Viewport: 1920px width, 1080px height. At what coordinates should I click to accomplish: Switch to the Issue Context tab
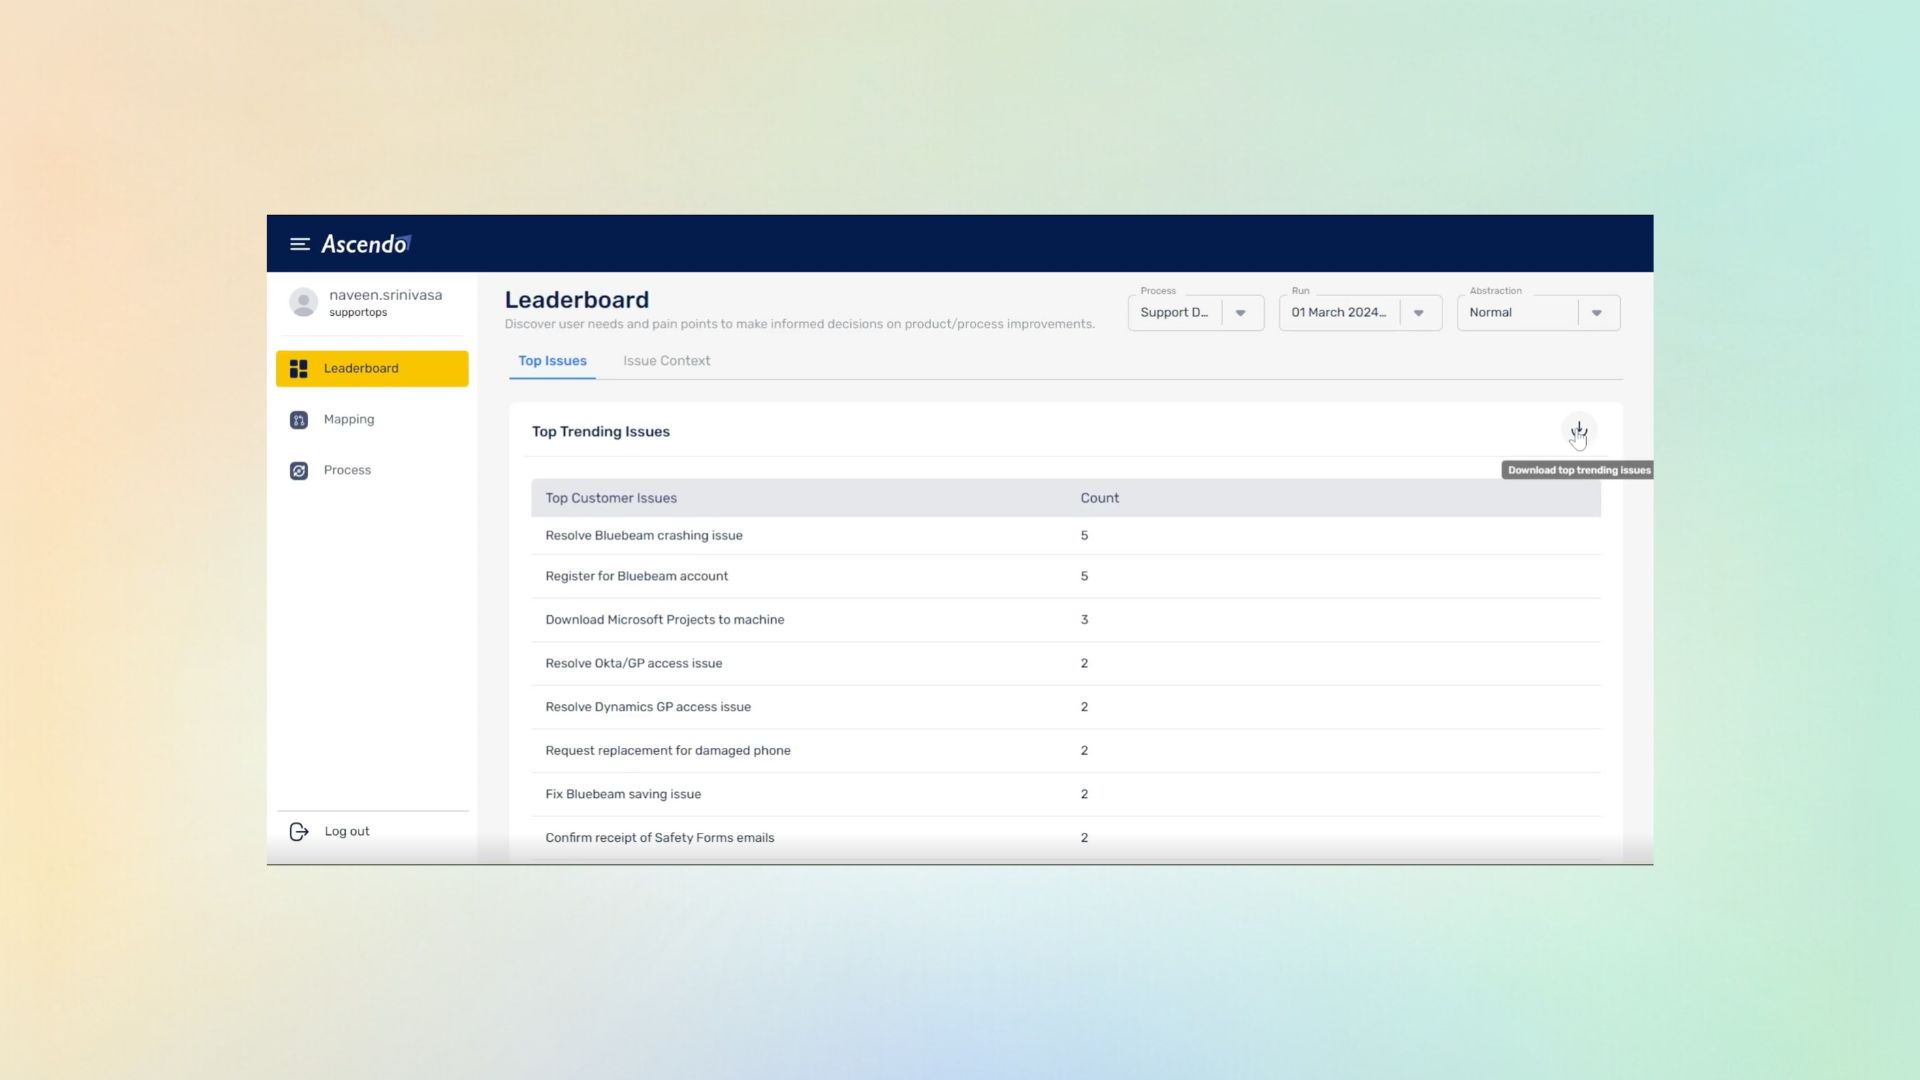click(666, 361)
